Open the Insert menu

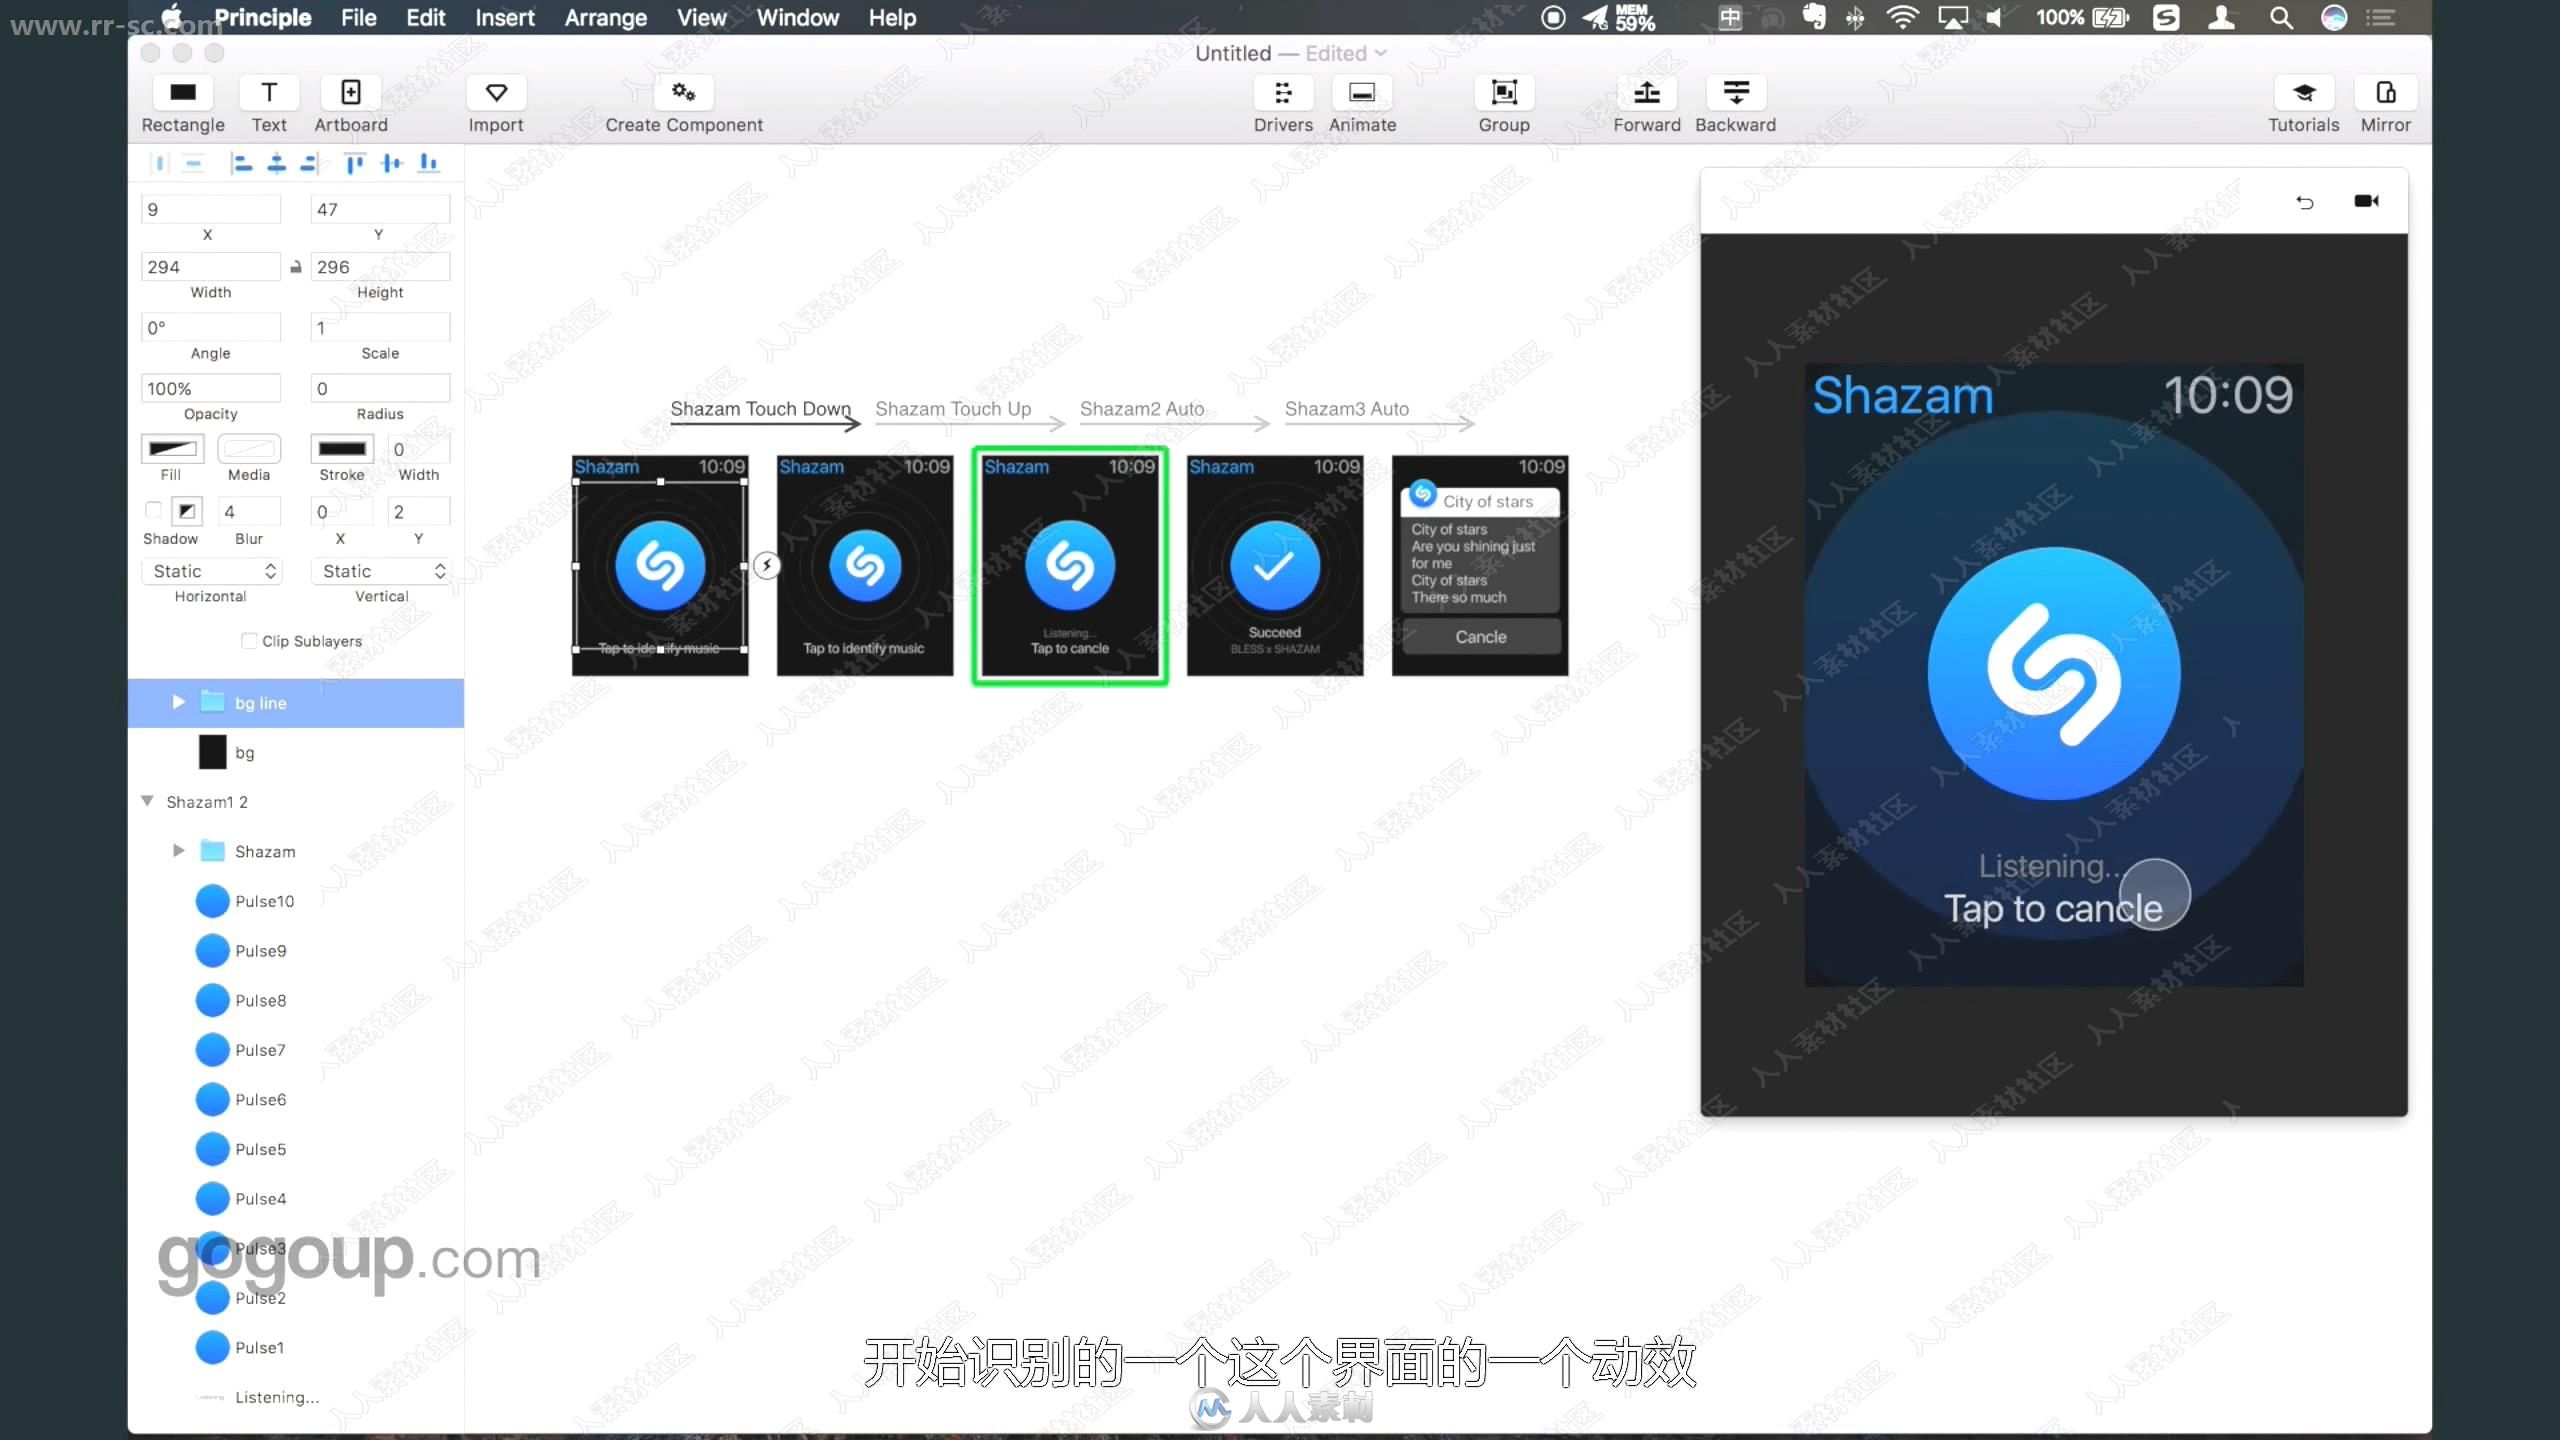click(504, 18)
